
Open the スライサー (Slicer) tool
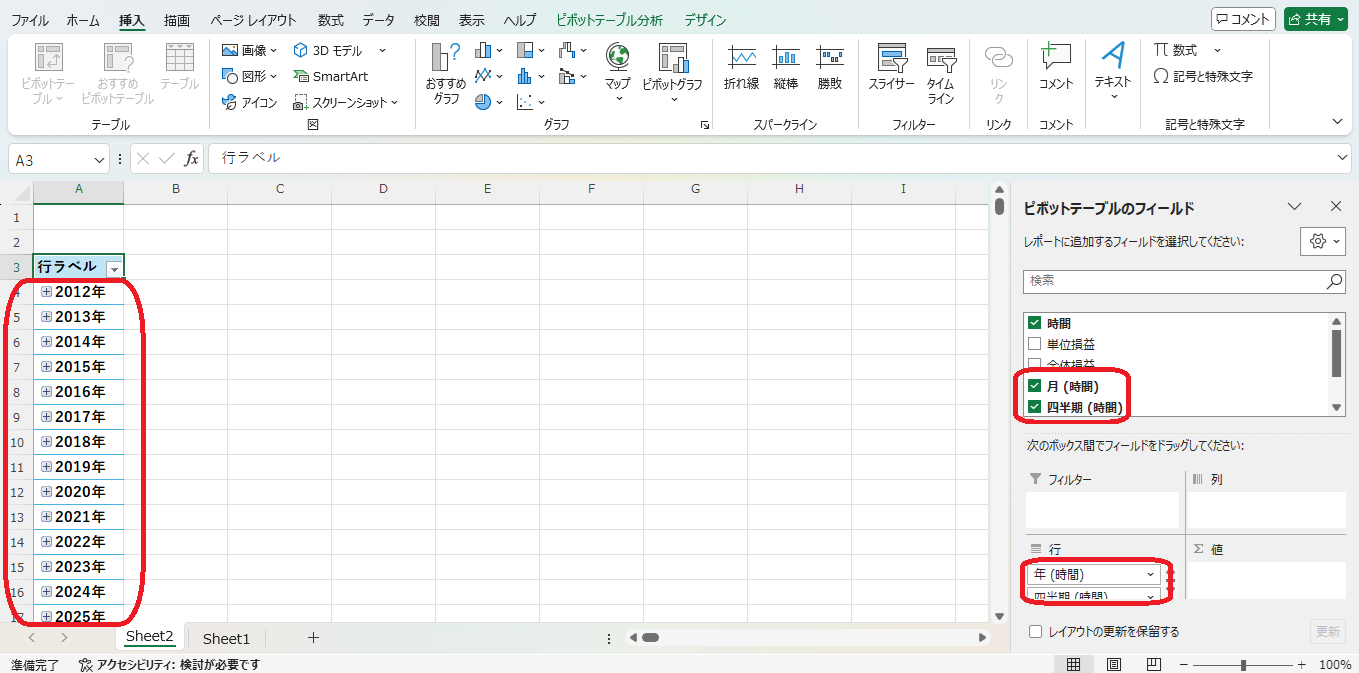coord(891,70)
